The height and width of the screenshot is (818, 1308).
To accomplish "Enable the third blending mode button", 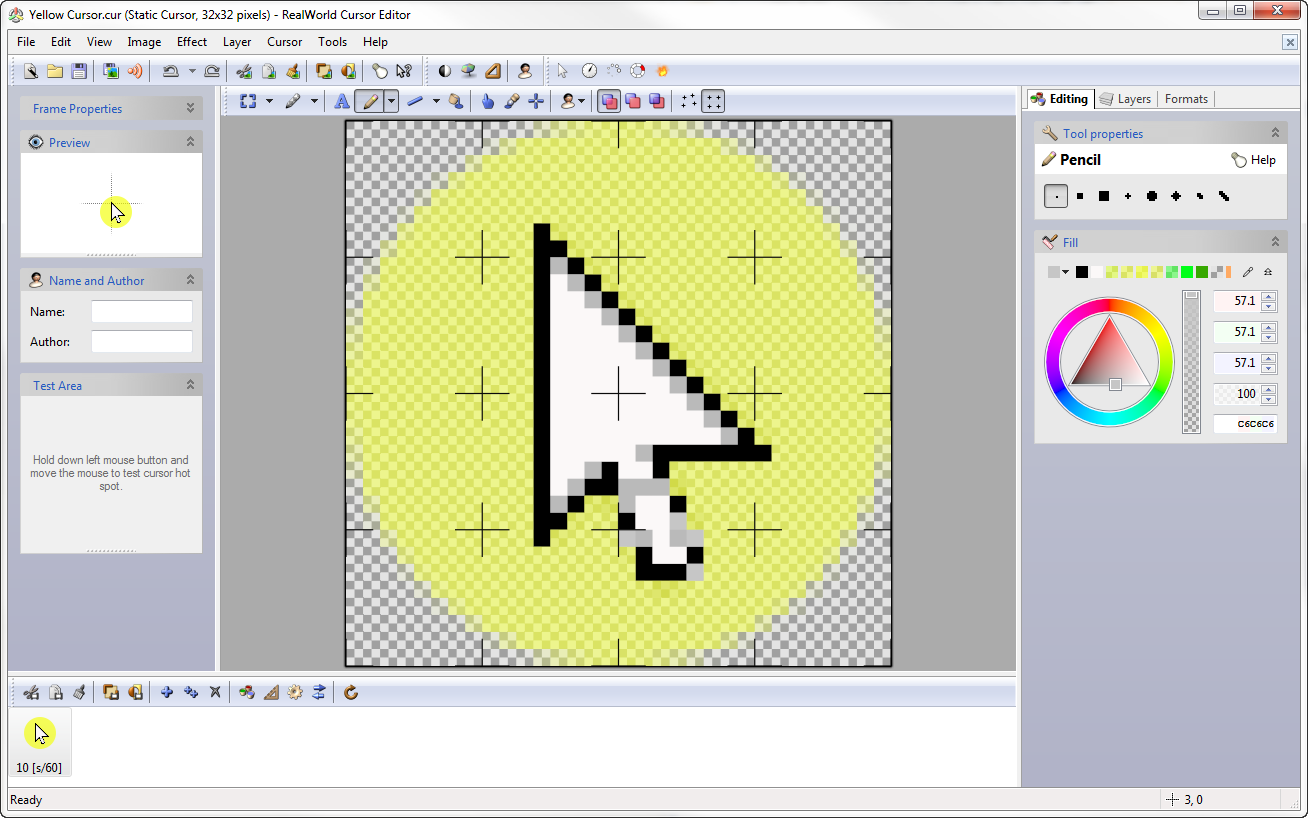I will (657, 101).
